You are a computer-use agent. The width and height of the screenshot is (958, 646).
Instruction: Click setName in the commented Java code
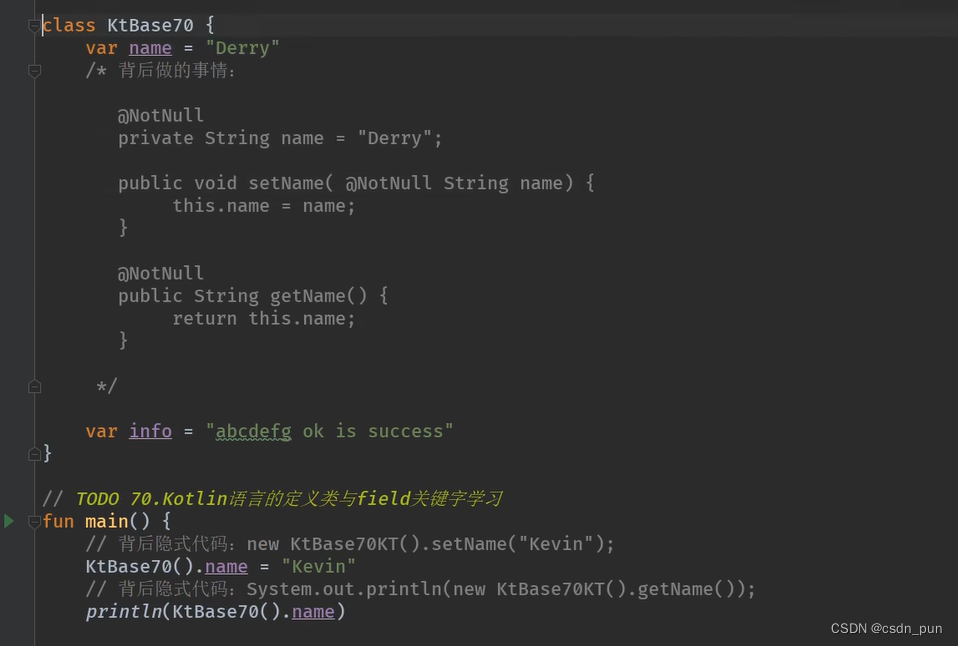point(286,183)
